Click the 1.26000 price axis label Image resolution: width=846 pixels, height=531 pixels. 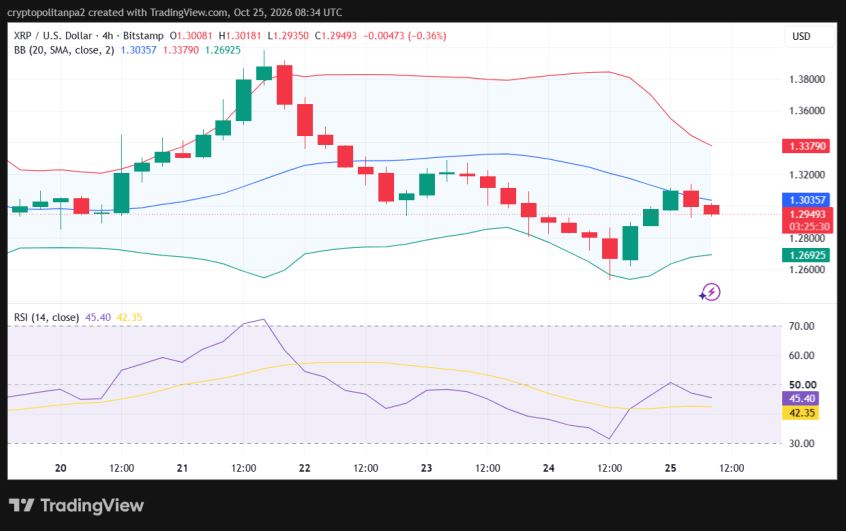(807, 269)
